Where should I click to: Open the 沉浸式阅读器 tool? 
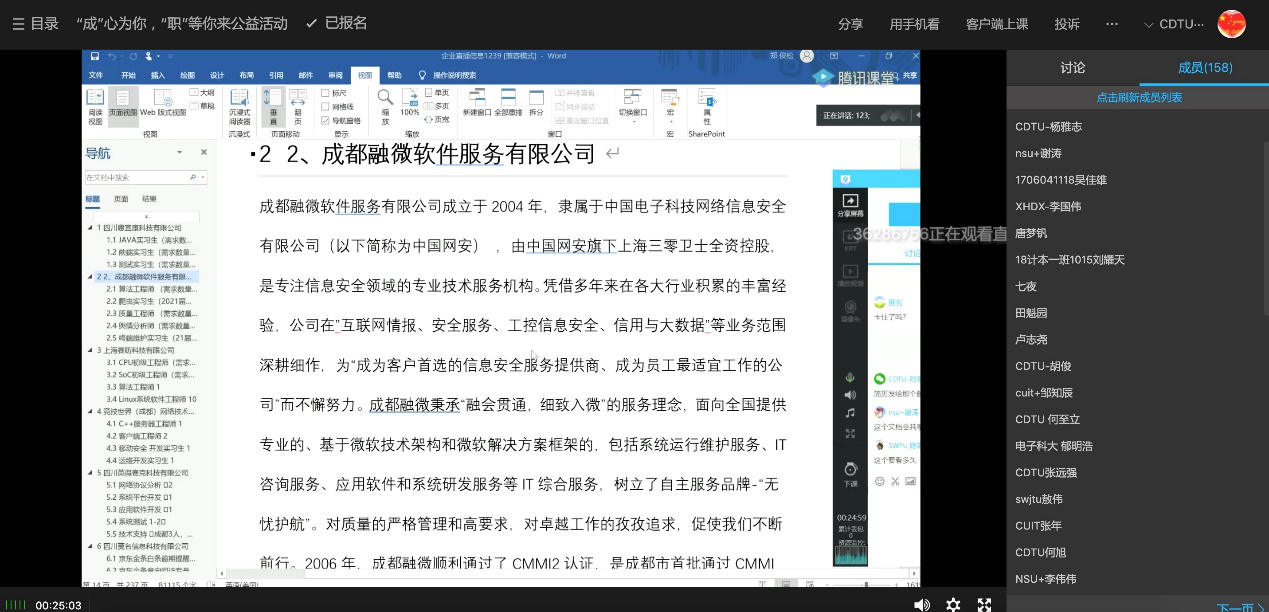click(239, 105)
